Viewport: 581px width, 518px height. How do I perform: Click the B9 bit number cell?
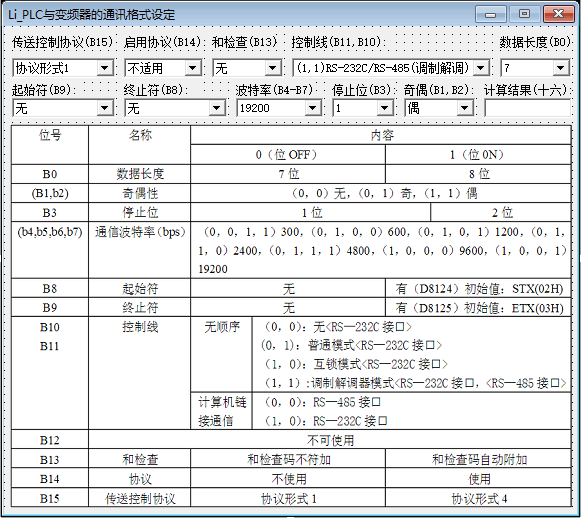[x=50, y=308]
